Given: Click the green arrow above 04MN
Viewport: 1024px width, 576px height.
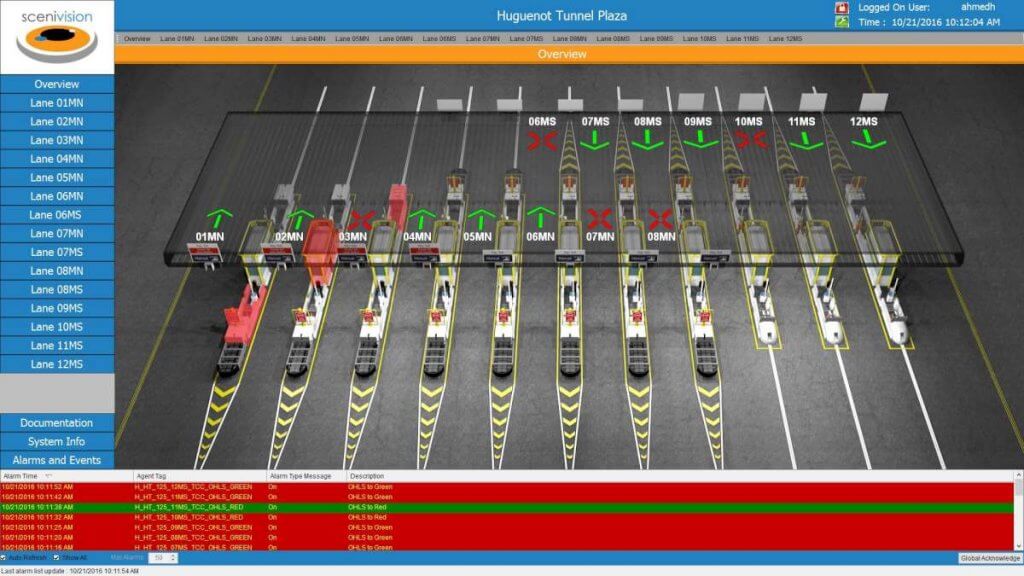Looking at the screenshot, I should click(x=421, y=219).
